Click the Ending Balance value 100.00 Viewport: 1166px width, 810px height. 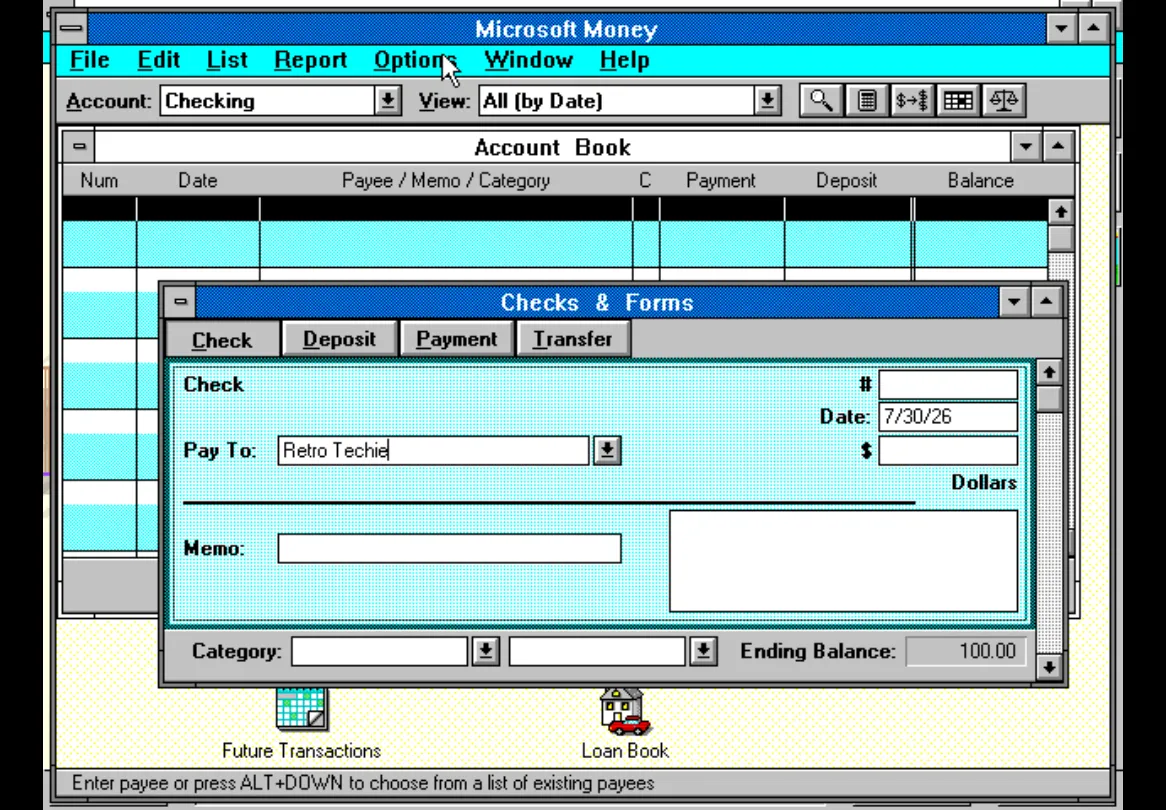pyautogui.click(x=967, y=652)
